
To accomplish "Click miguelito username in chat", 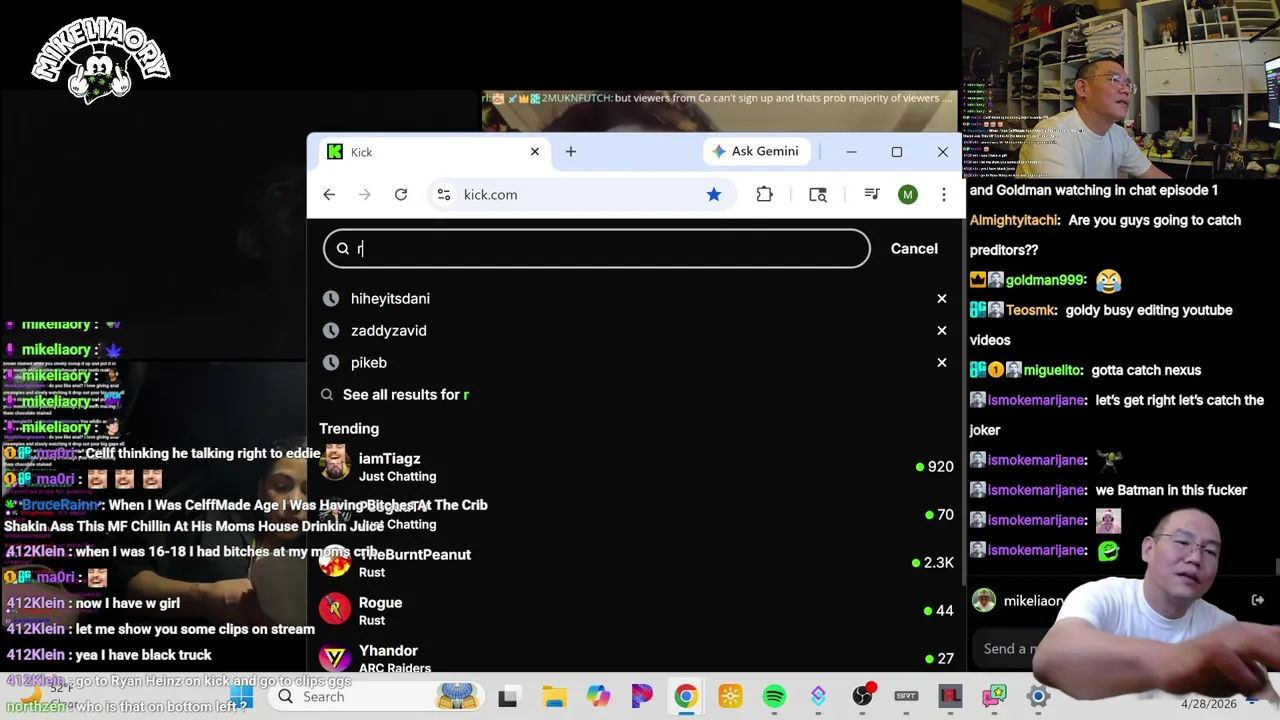I will pos(1053,370).
